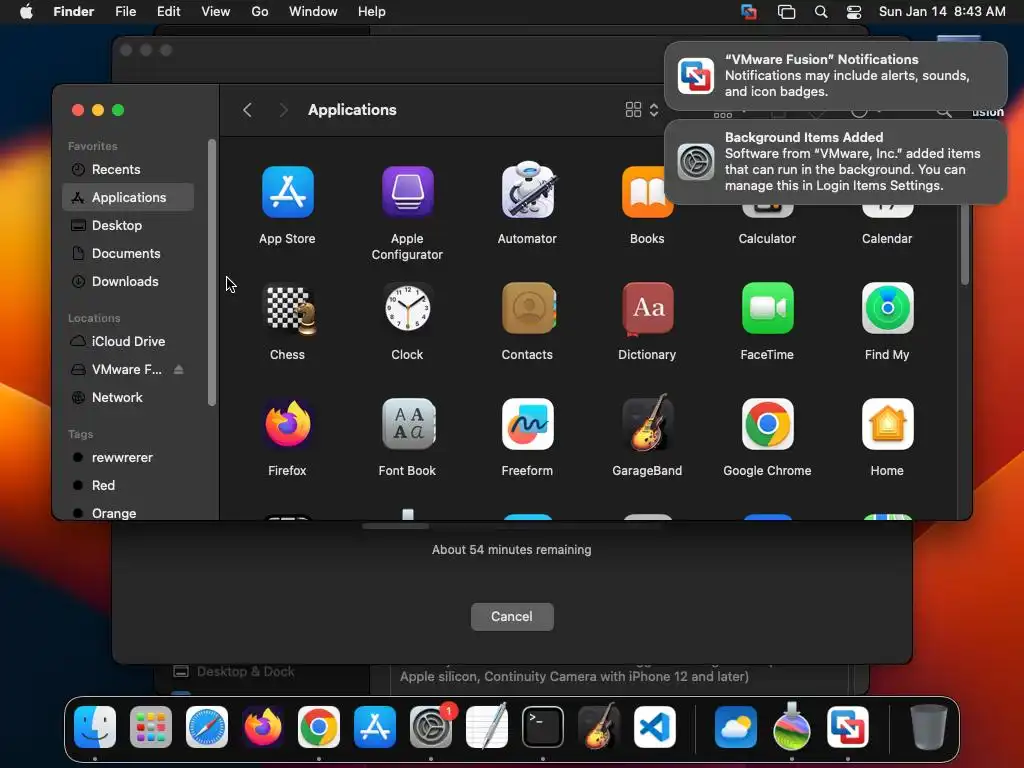Open Launchpad from the Dock
Viewport: 1024px width, 768px height.
[x=151, y=727]
